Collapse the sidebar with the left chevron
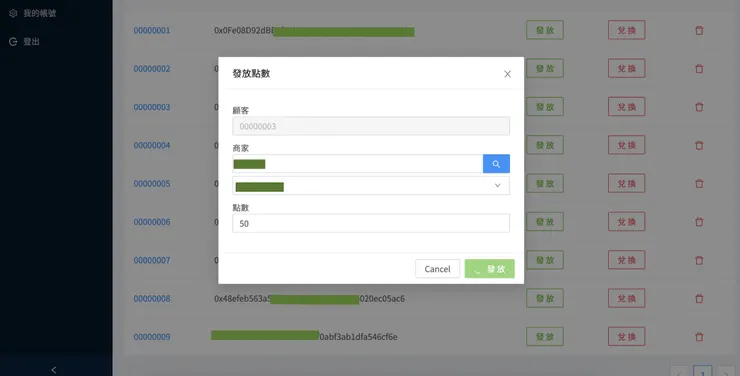Image resolution: width=740 pixels, height=376 pixels. point(53,370)
